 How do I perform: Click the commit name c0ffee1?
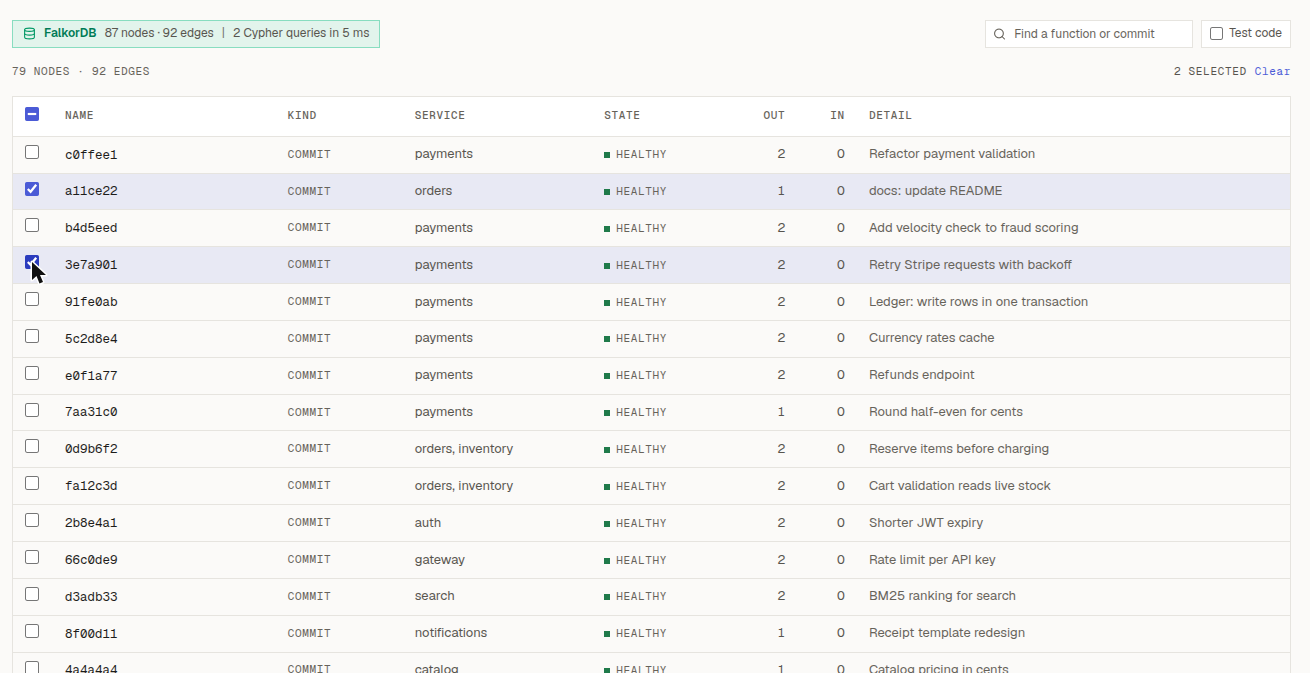point(91,155)
